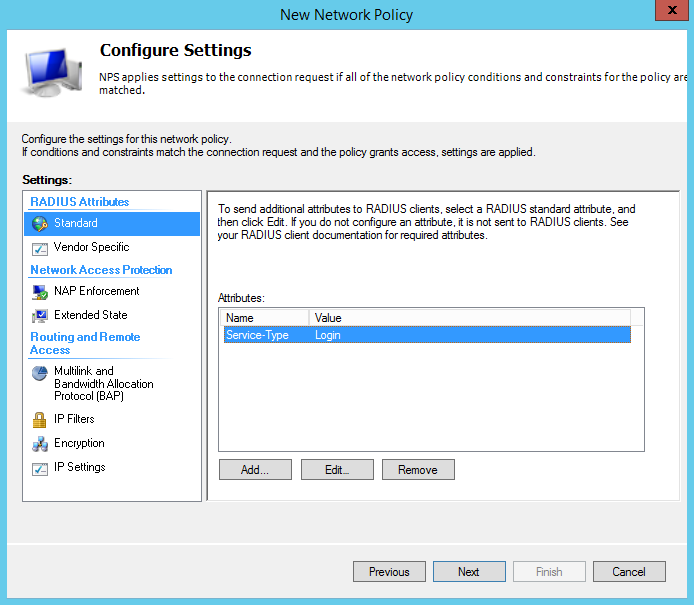Go to the Previous wizard page
Image resolution: width=694 pixels, height=605 pixels.
coord(389,572)
